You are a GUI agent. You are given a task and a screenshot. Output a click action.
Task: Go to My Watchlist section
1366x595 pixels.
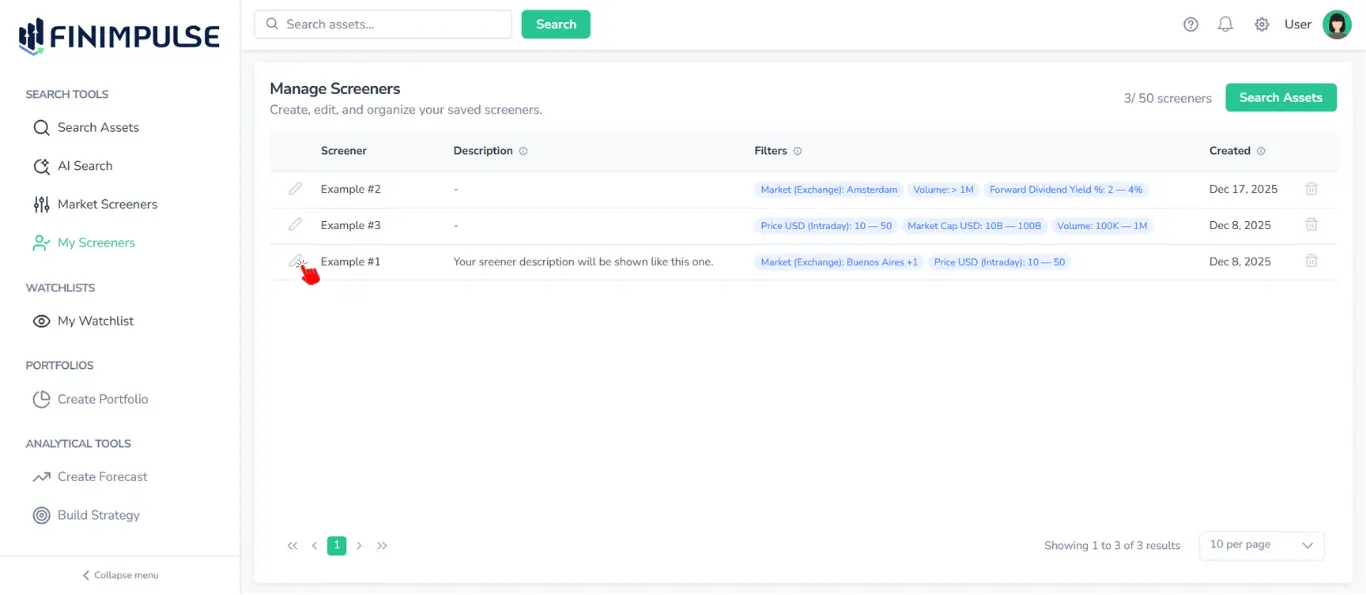tap(94, 320)
